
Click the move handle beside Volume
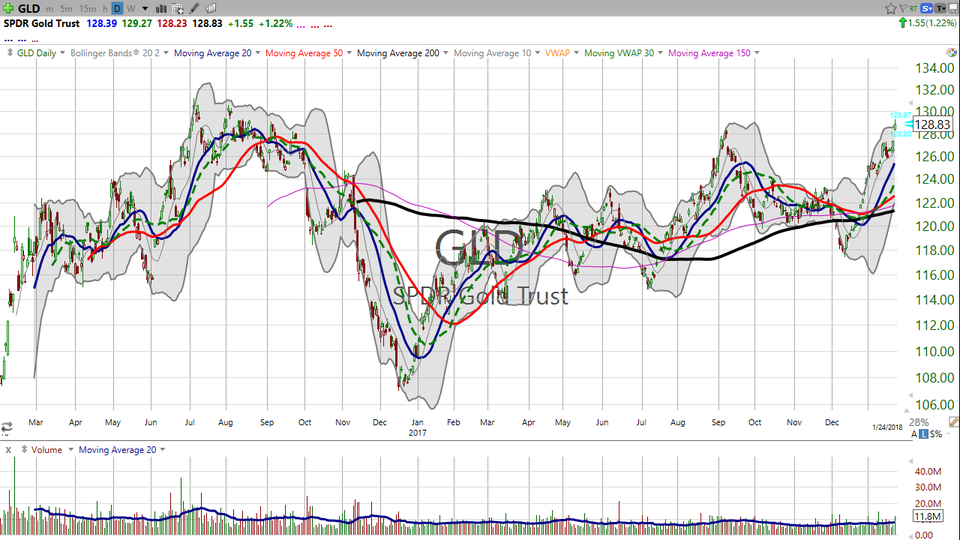(24, 449)
